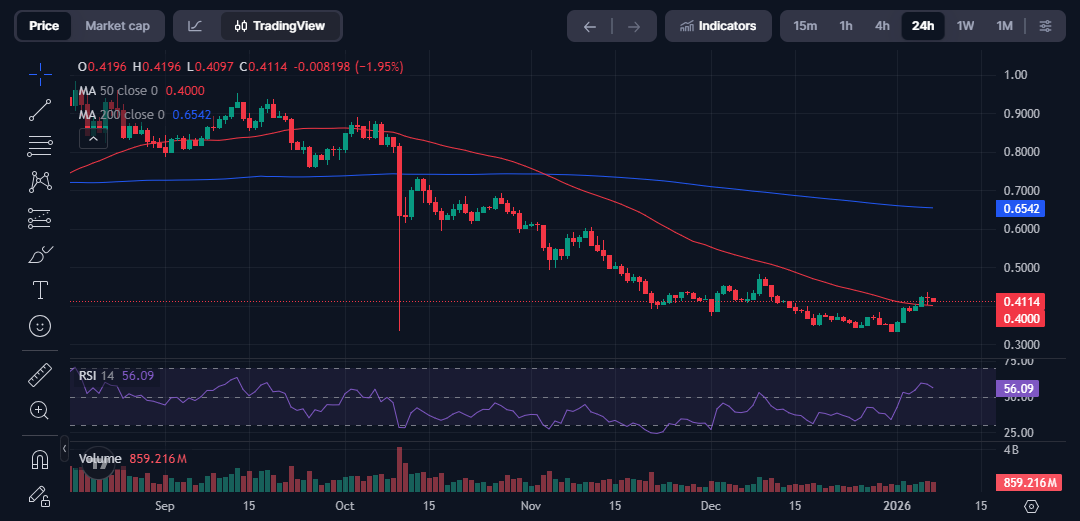Select the trend line drawing tool
1080x521 pixels.
tap(40, 110)
